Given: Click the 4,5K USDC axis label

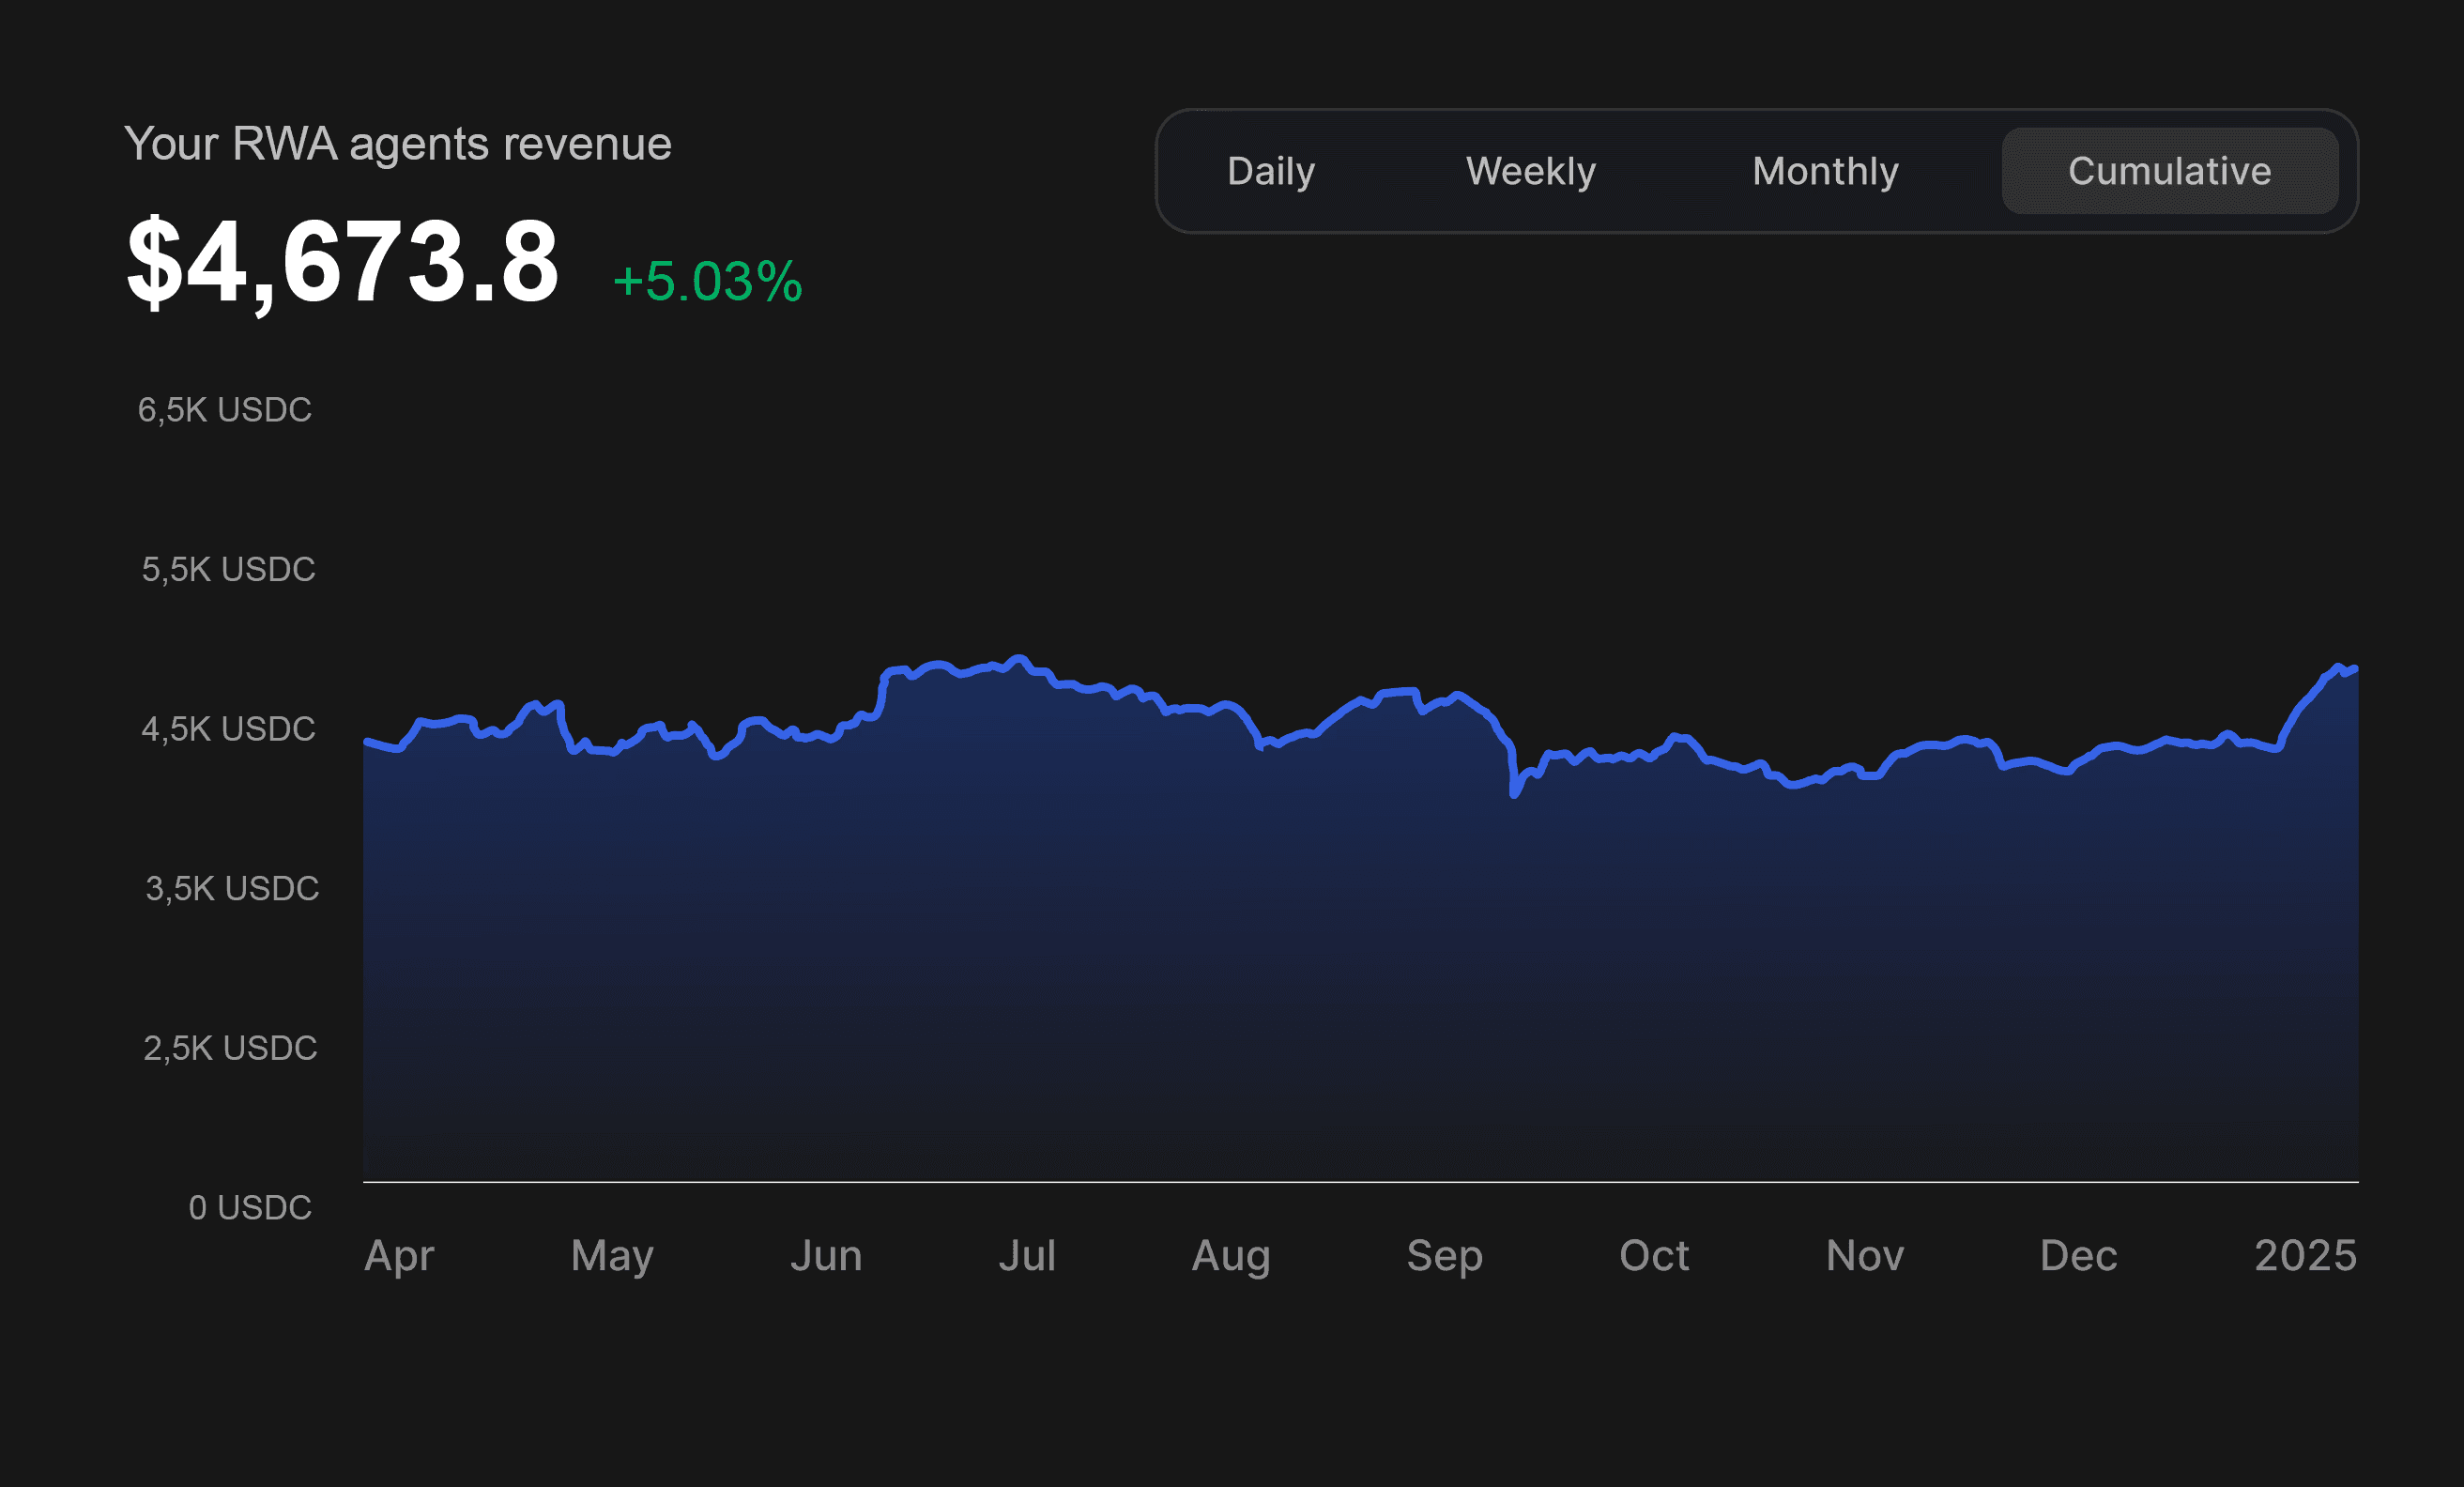Looking at the screenshot, I should coord(228,729).
